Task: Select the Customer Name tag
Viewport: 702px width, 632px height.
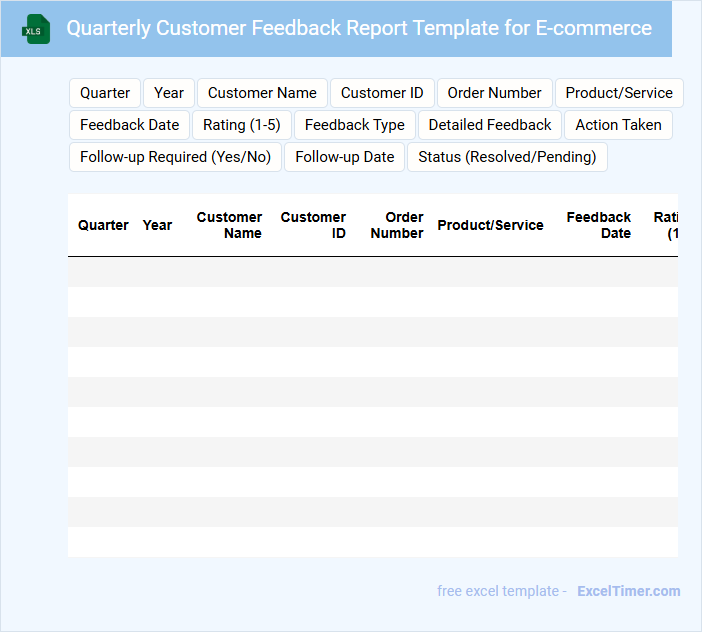Action: tap(262, 93)
